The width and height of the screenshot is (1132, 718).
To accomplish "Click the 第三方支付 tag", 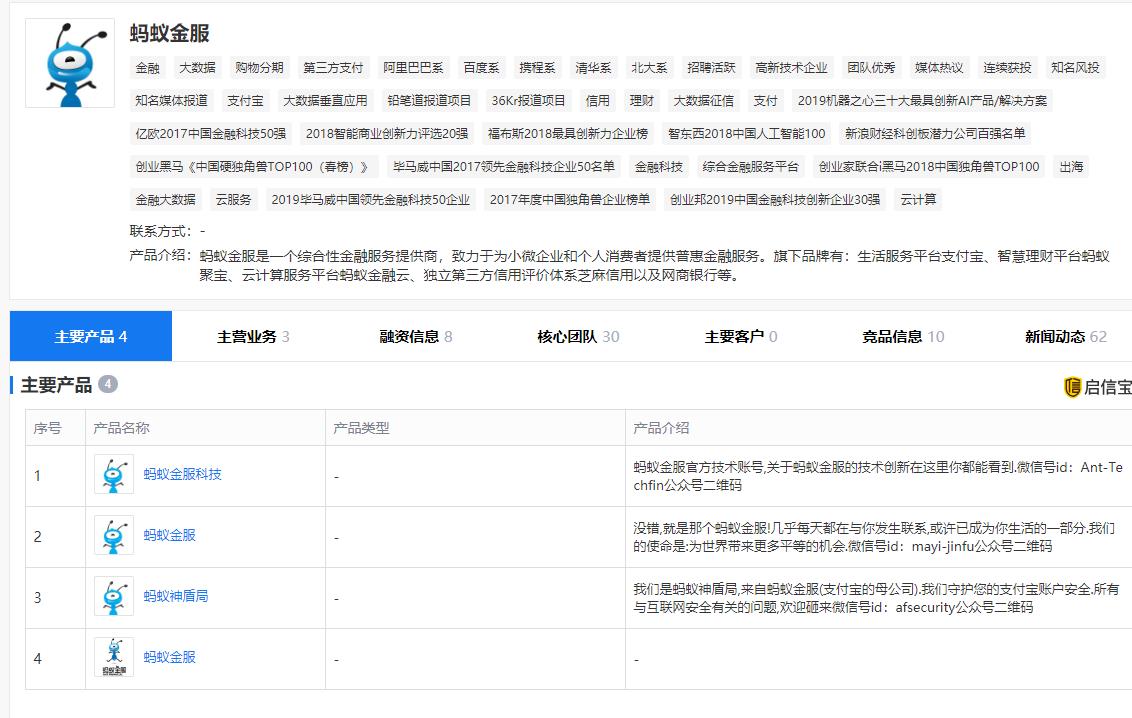I will point(333,68).
